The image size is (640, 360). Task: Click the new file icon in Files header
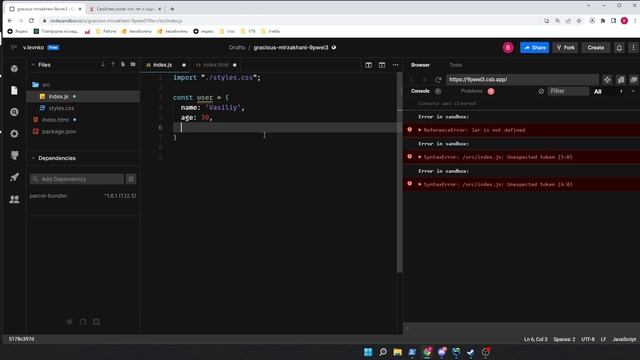tap(123, 64)
